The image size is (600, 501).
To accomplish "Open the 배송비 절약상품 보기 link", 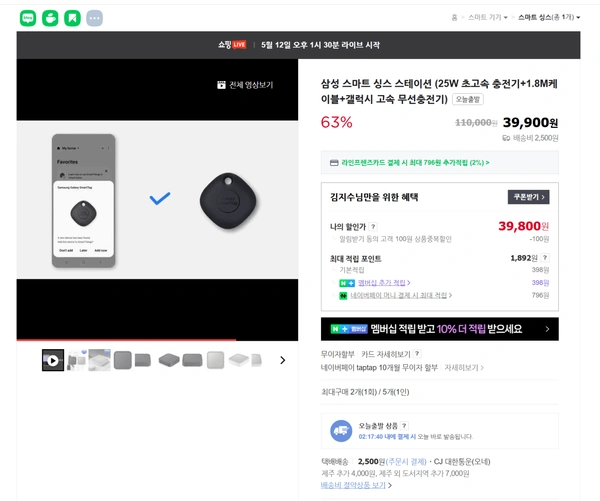I will (356, 485).
